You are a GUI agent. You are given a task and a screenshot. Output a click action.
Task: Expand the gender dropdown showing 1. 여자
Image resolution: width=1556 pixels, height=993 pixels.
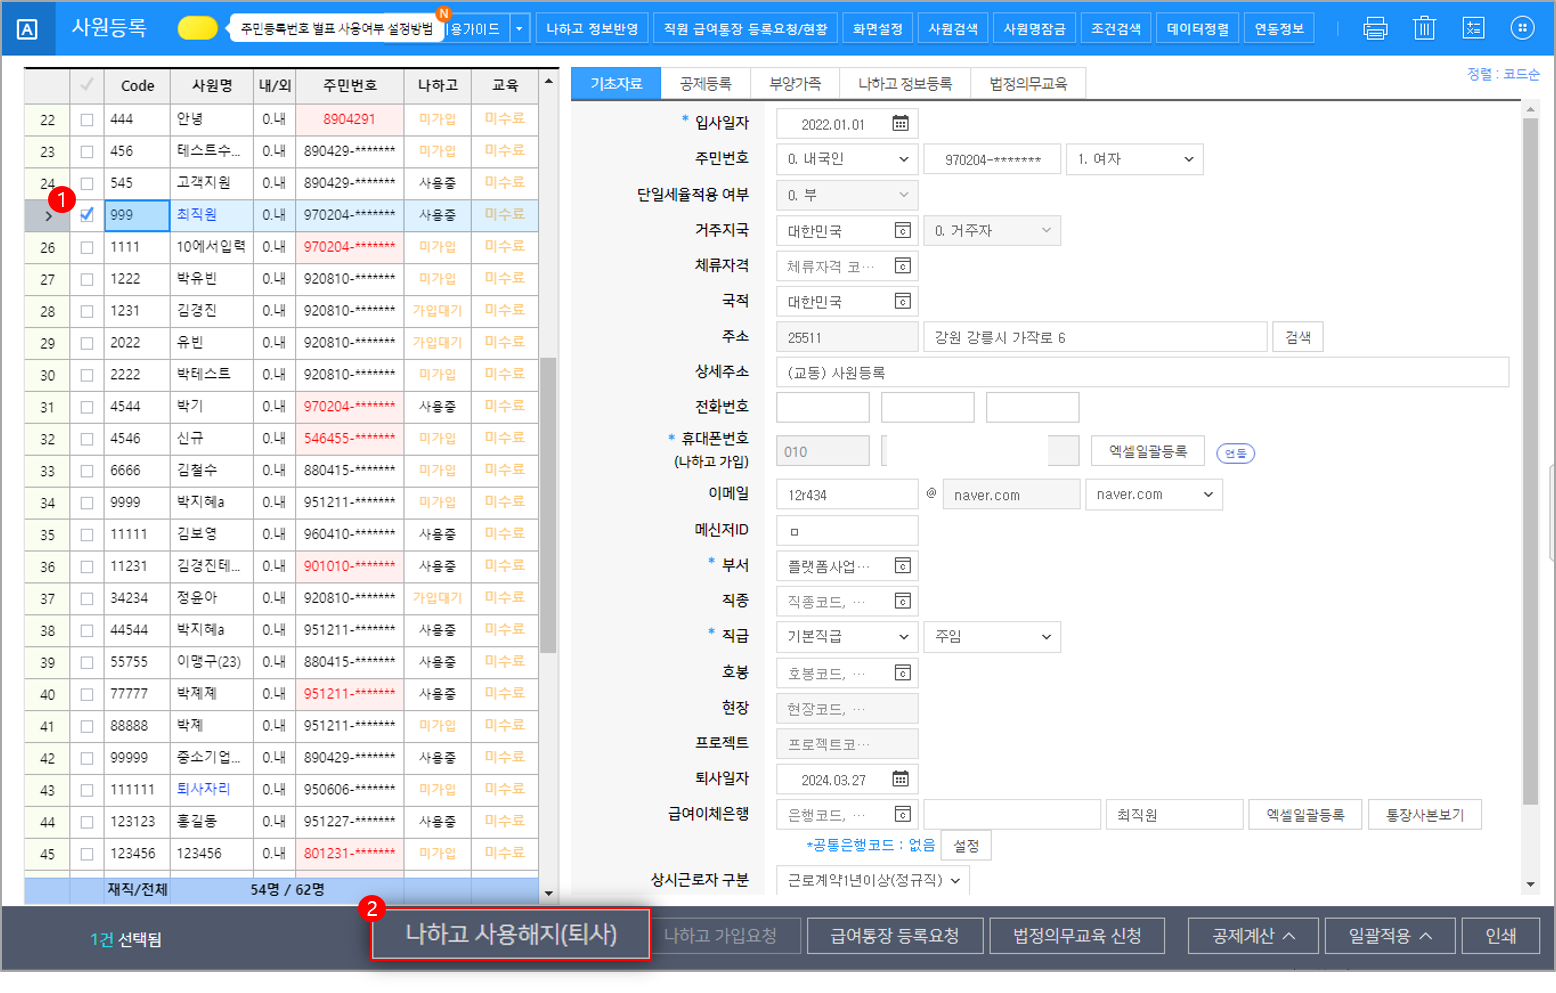click(1134, 159)
